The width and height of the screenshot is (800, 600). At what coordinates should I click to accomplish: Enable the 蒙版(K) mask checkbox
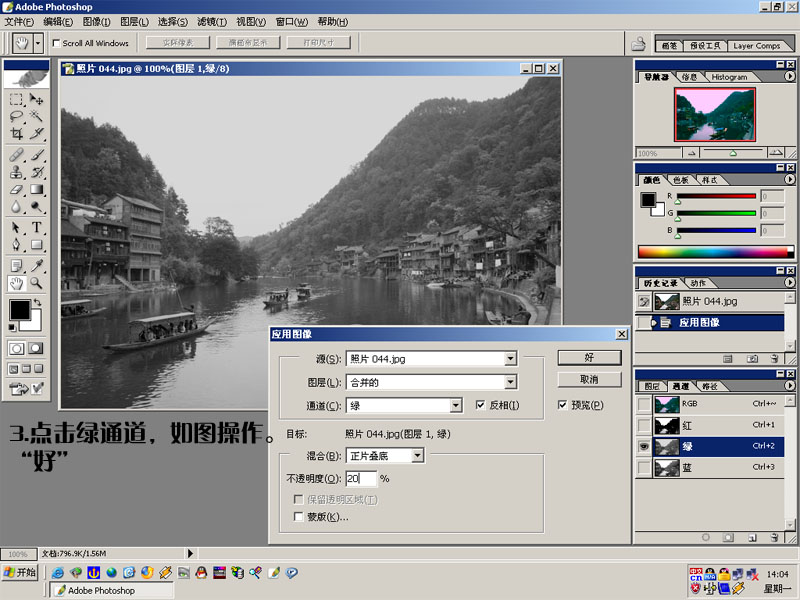pos(299,517)
